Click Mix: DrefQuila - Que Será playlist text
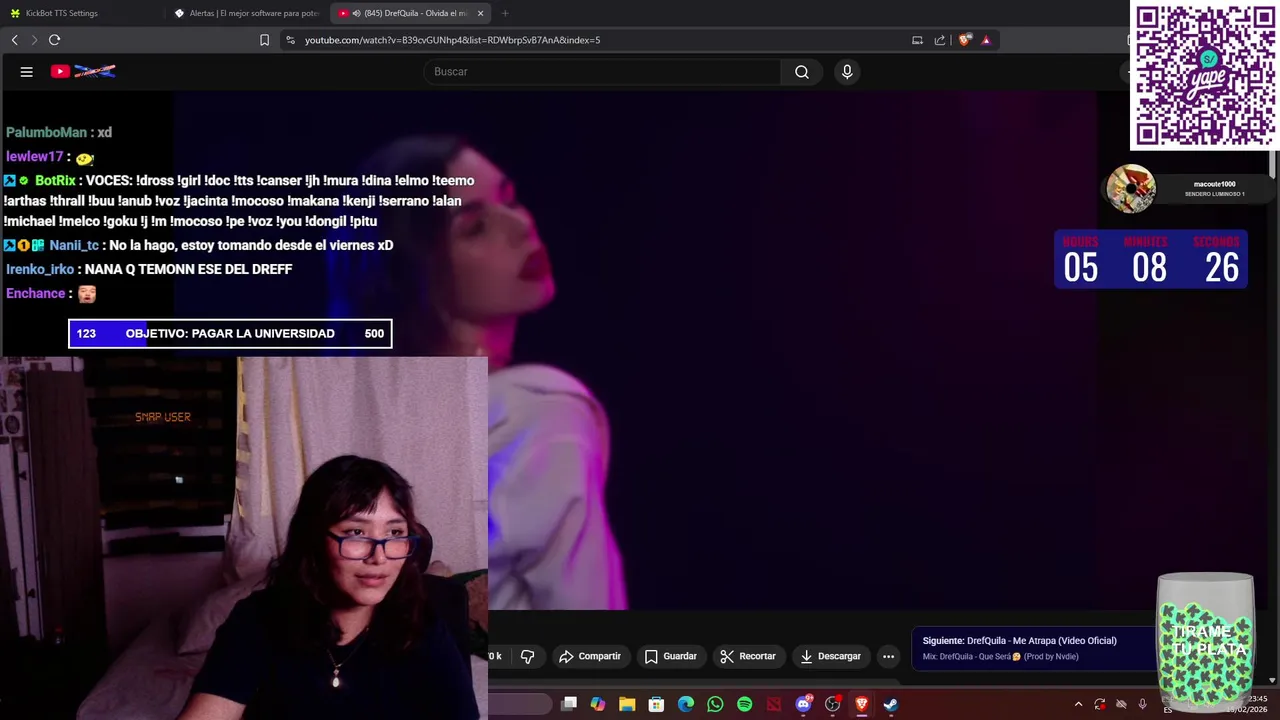 pyautogui.click(x=1000, y=657)
